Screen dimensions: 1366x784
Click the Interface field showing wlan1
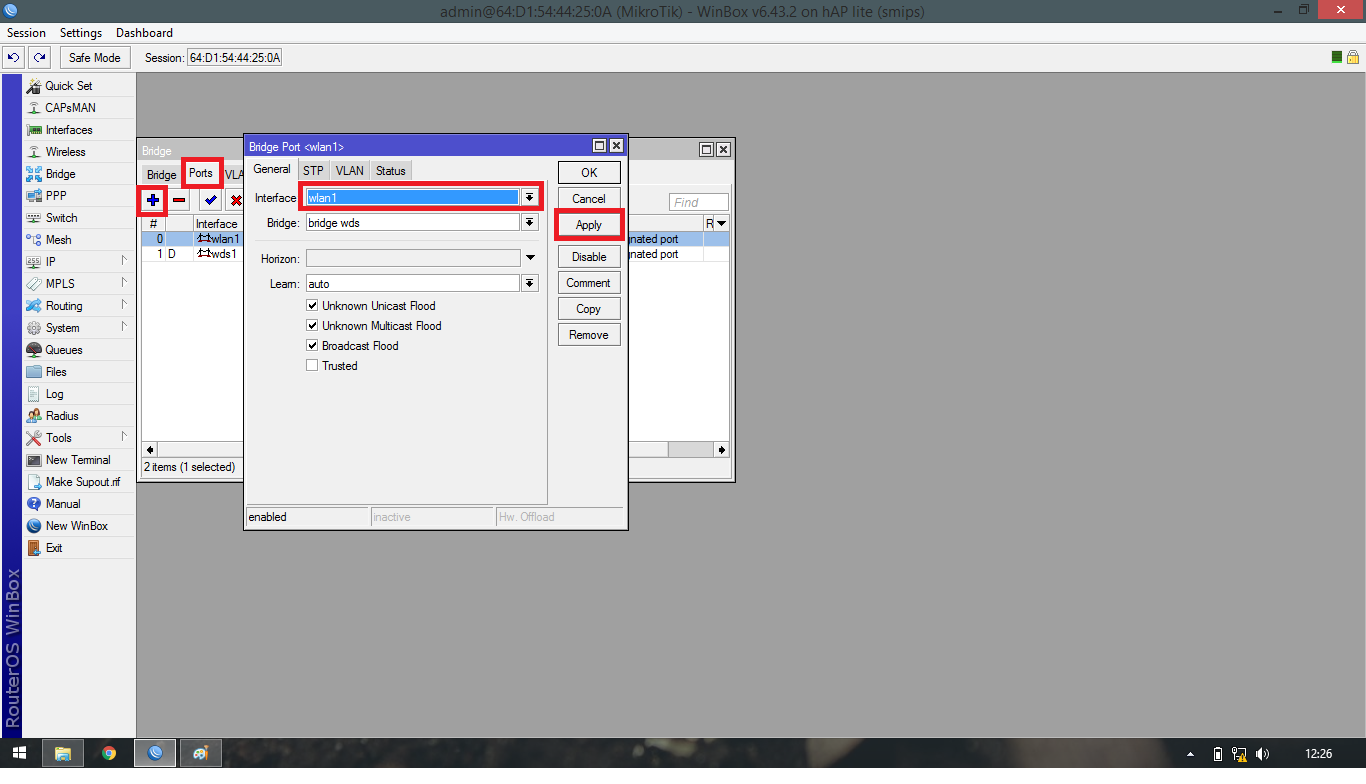[412, 198]
